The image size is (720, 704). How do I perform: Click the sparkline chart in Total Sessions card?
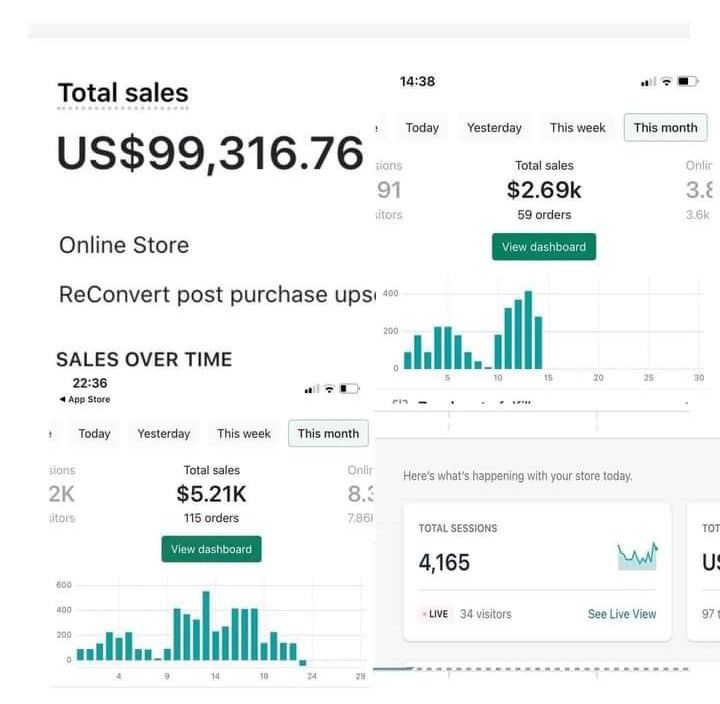(637, 555)
